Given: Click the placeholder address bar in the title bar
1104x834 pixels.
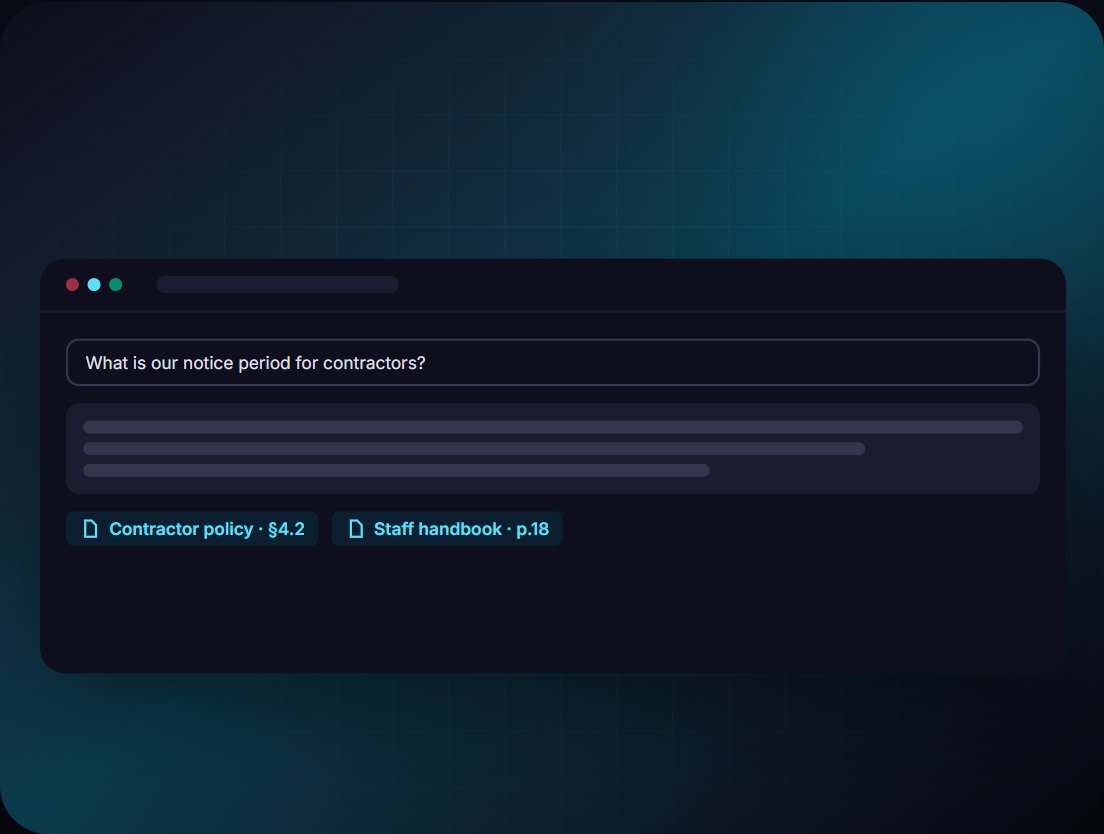Looking at the screenshot, I should pos(277,284).
